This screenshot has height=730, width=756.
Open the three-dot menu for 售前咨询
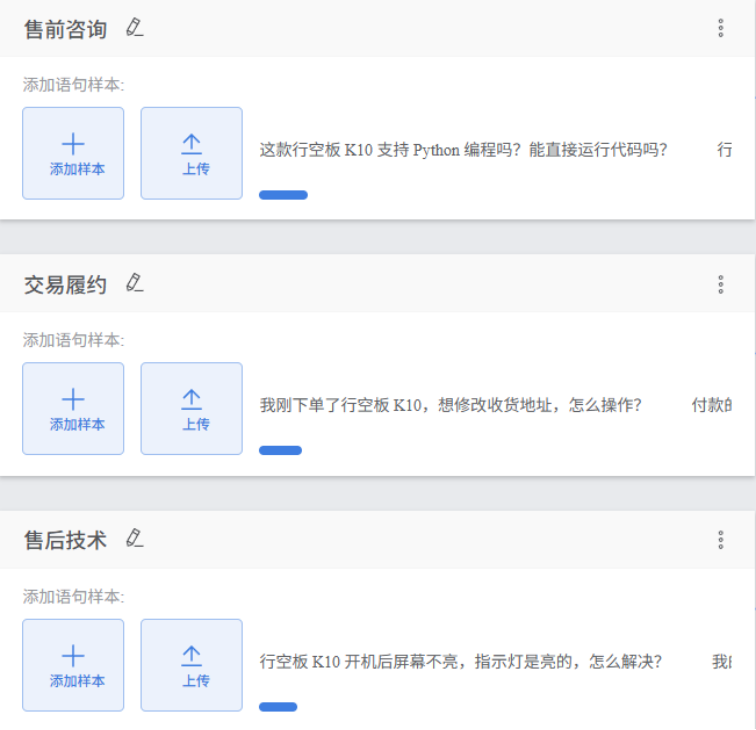coord(720,28)
